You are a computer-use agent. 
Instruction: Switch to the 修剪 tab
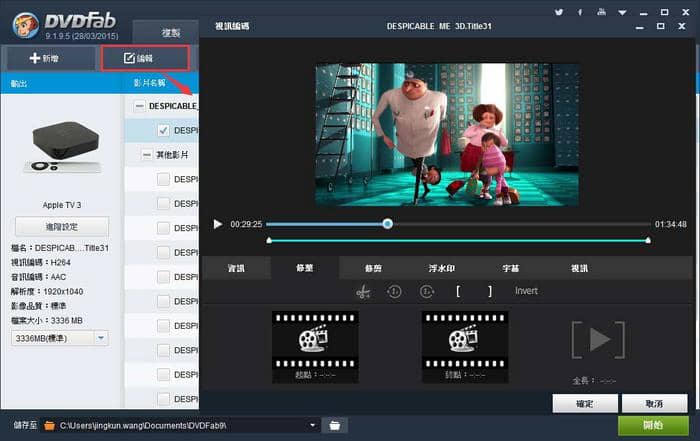coord(373,268)
